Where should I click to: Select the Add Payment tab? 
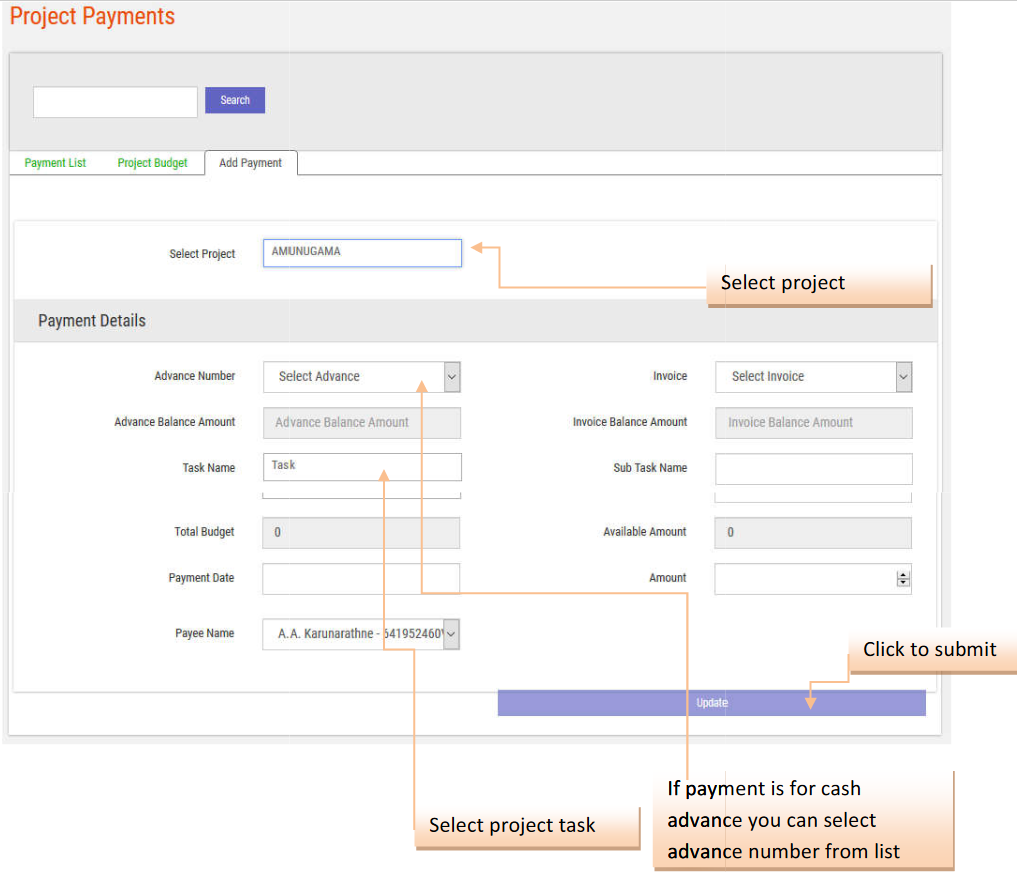[x=250, y=163]
